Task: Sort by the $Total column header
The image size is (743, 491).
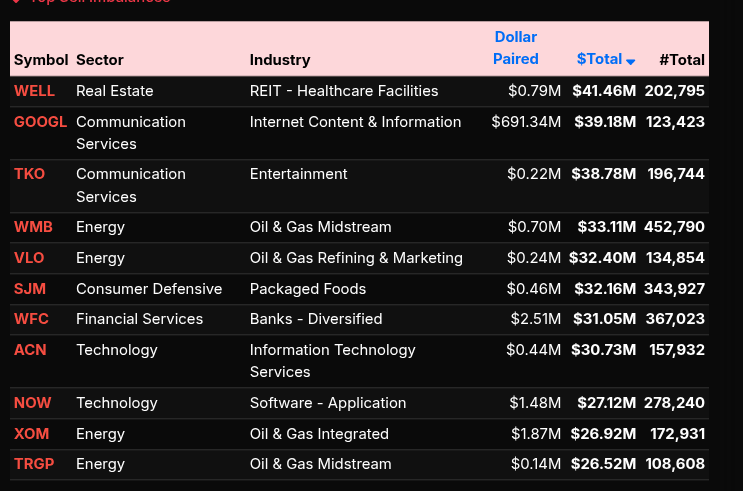Action: pos(599,59)
